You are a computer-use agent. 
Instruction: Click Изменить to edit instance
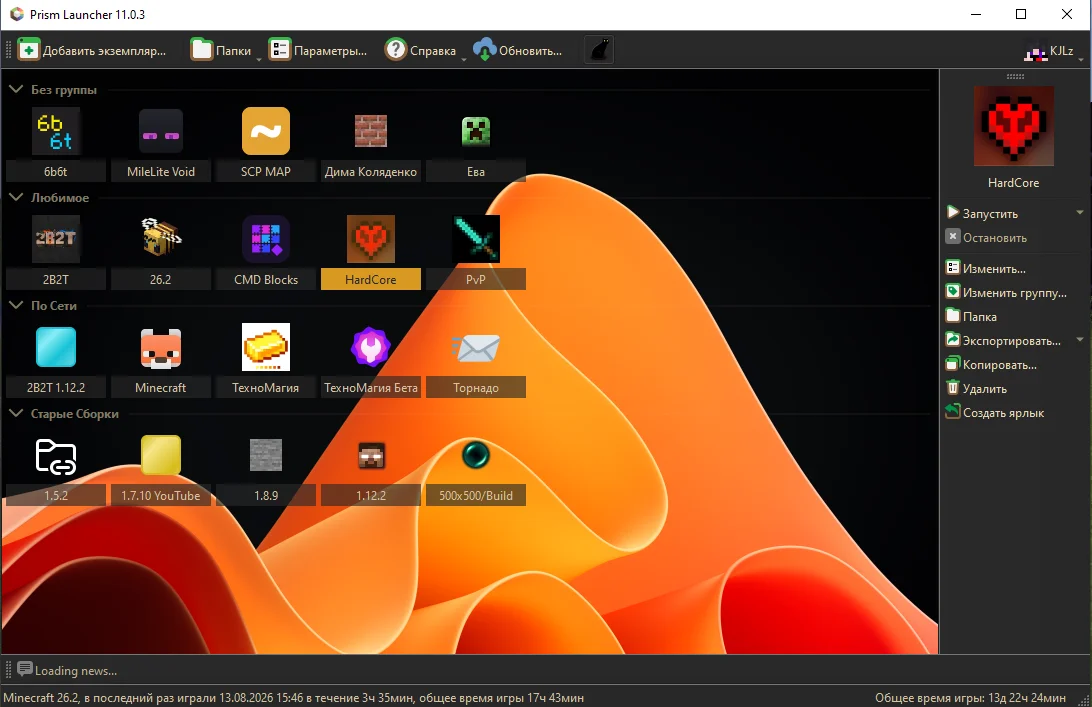[985, 268]
